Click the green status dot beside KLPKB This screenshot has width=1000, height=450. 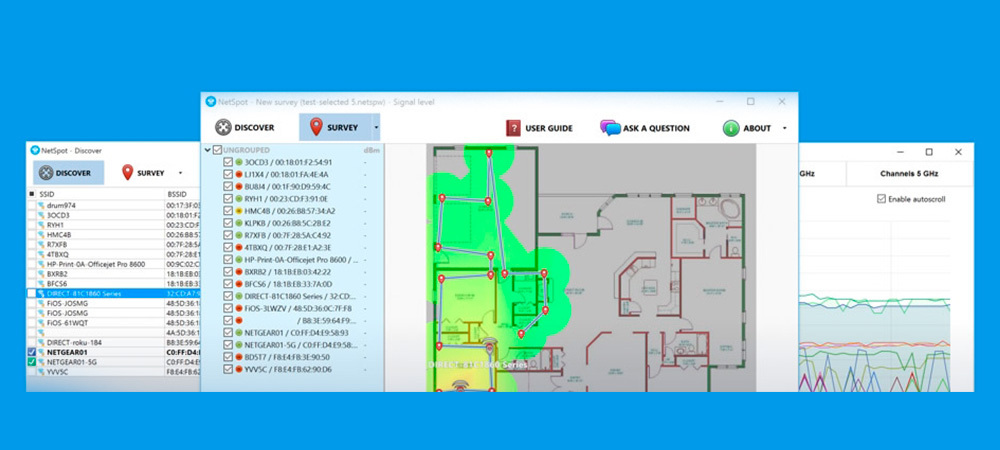[x=239, y=223]
